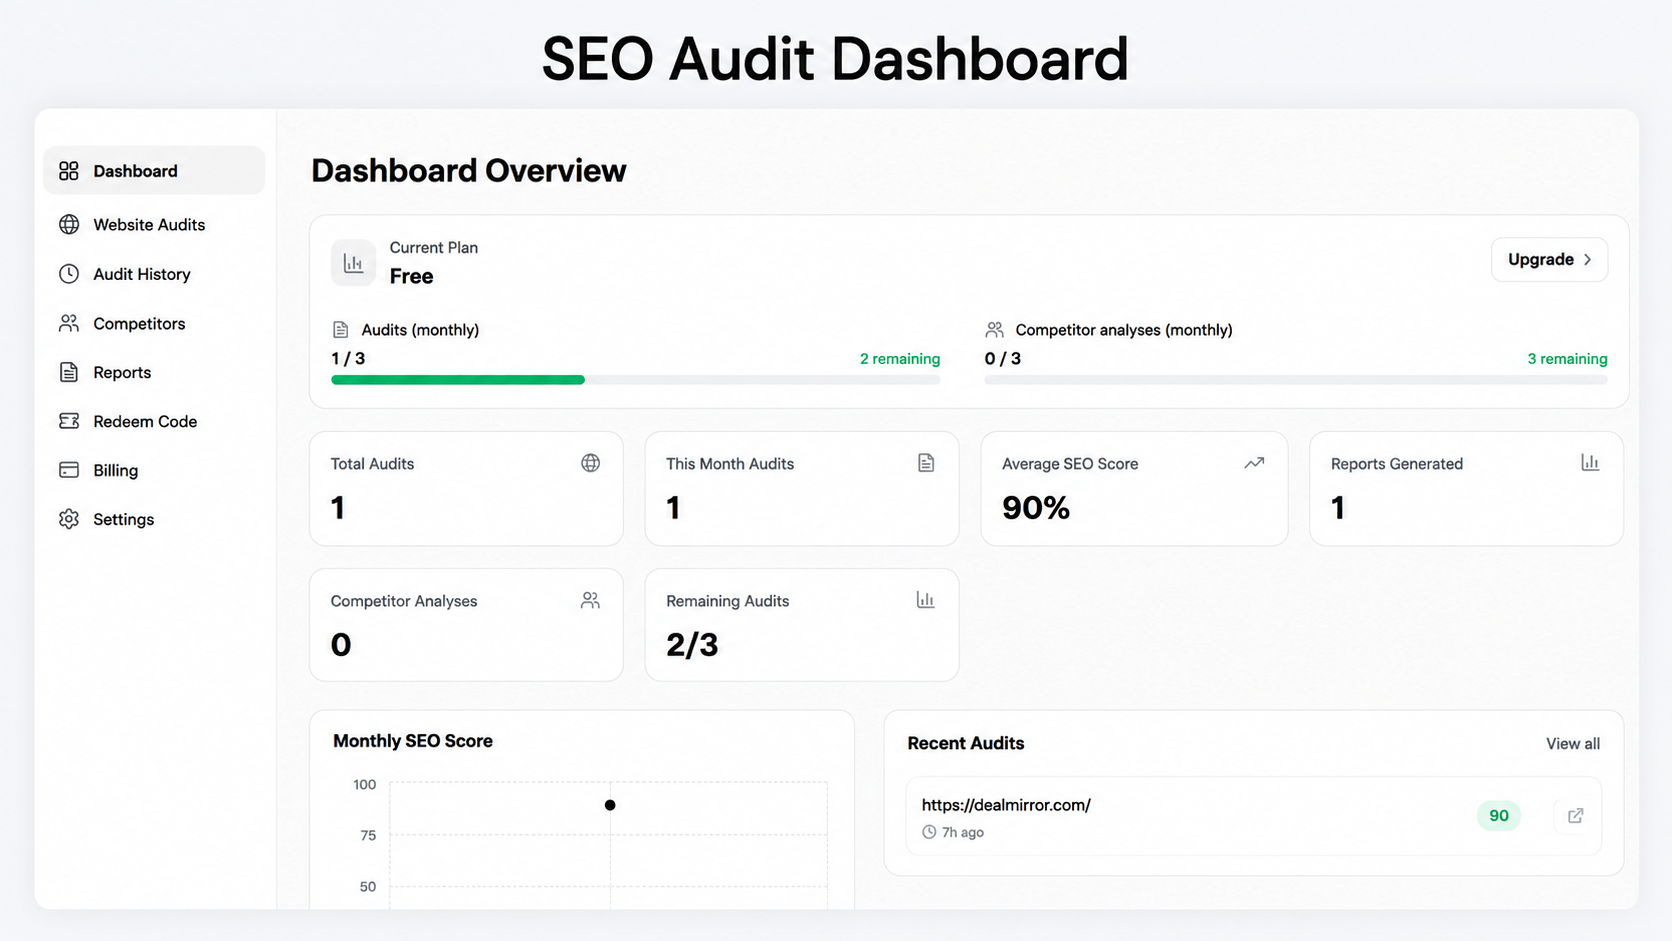Viewport: 1672px width, 941px height.
Task: Click the chevron arrow on Upgrade button
Action: (x=1587, y=259)
